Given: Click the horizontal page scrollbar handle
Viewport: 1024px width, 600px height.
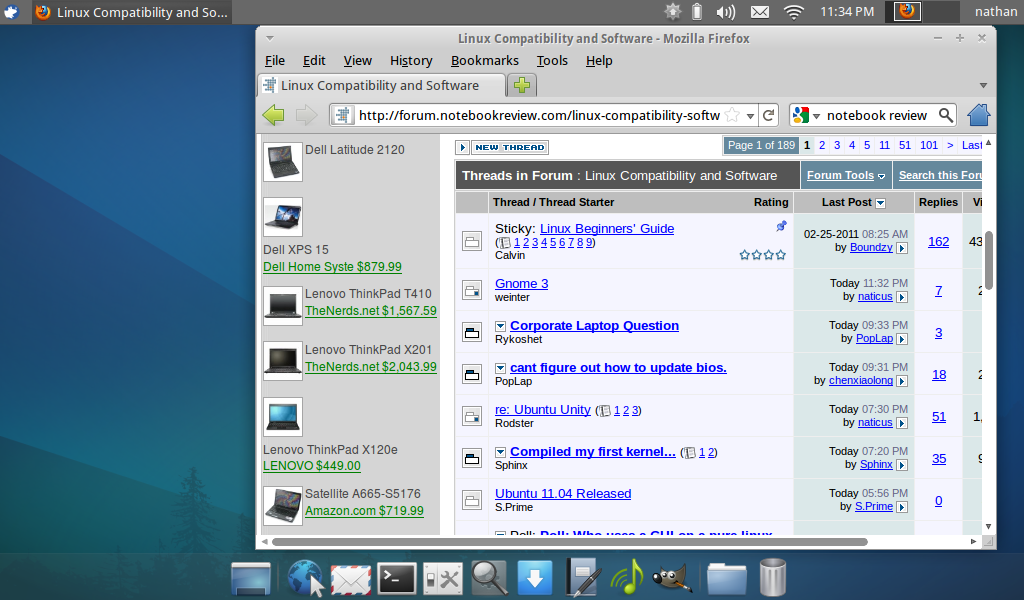Looking at the screenshot, I should click(x=569, y=542).
